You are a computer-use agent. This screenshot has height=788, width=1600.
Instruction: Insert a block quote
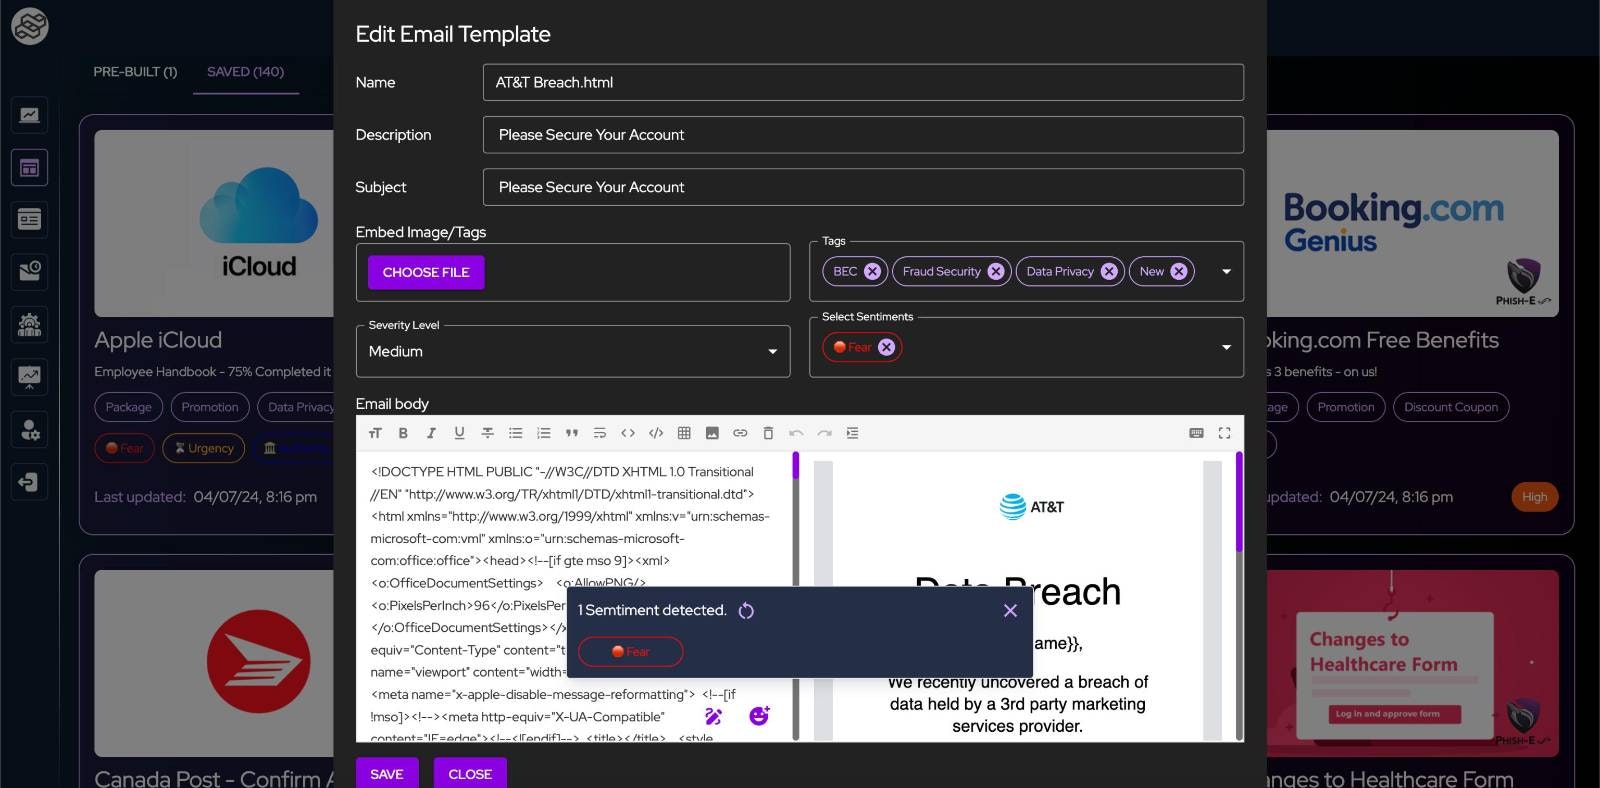point(571,433)
